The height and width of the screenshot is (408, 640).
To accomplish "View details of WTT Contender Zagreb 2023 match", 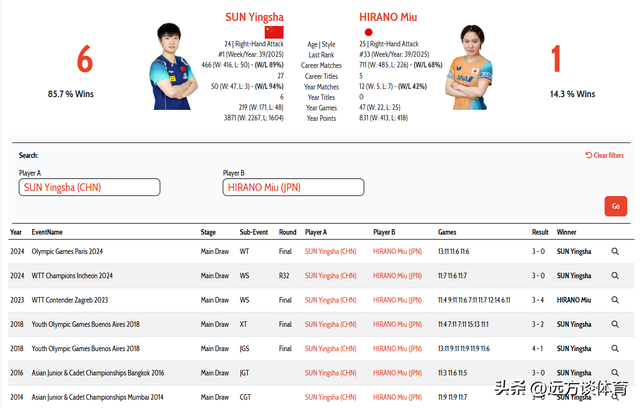I will pos(615,300).
